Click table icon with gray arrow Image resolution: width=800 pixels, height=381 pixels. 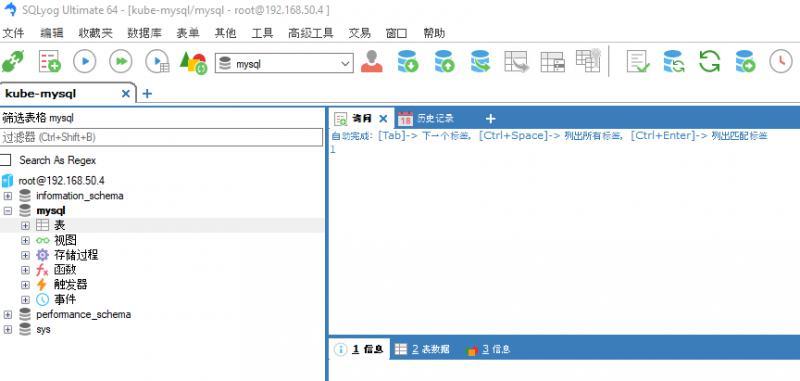516,62
